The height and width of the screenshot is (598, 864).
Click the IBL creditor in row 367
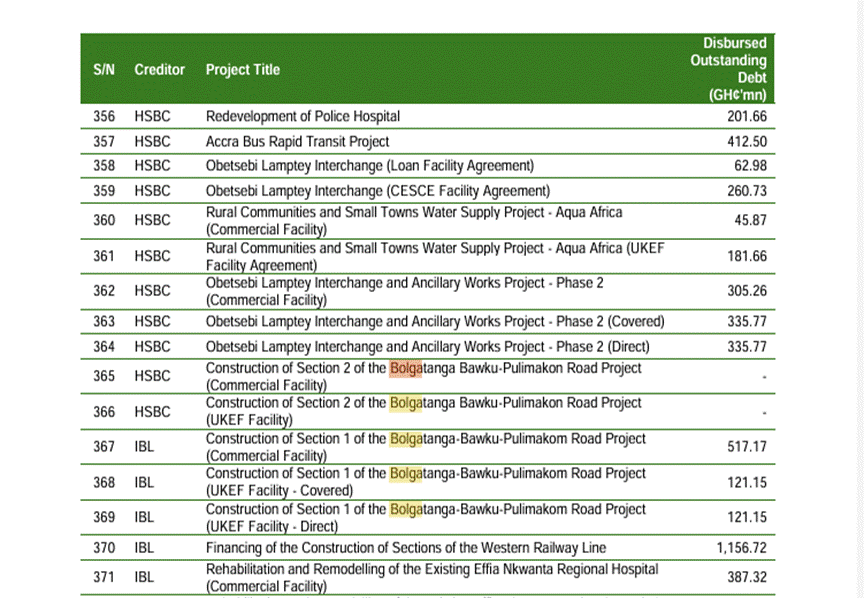pyautogui.click(x=144, y=446)
